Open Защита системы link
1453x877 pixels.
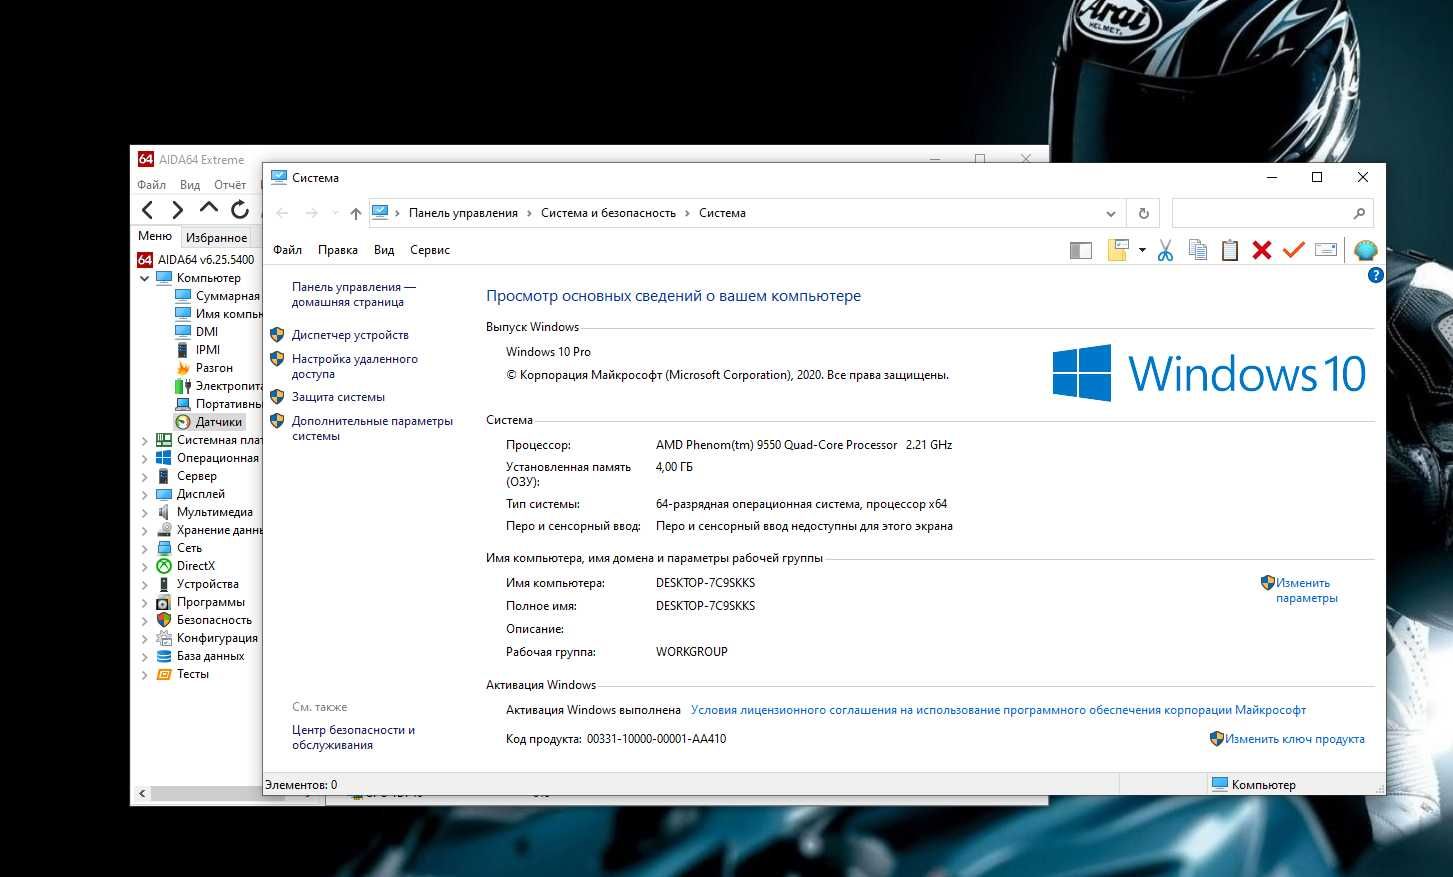coord(338,397)
